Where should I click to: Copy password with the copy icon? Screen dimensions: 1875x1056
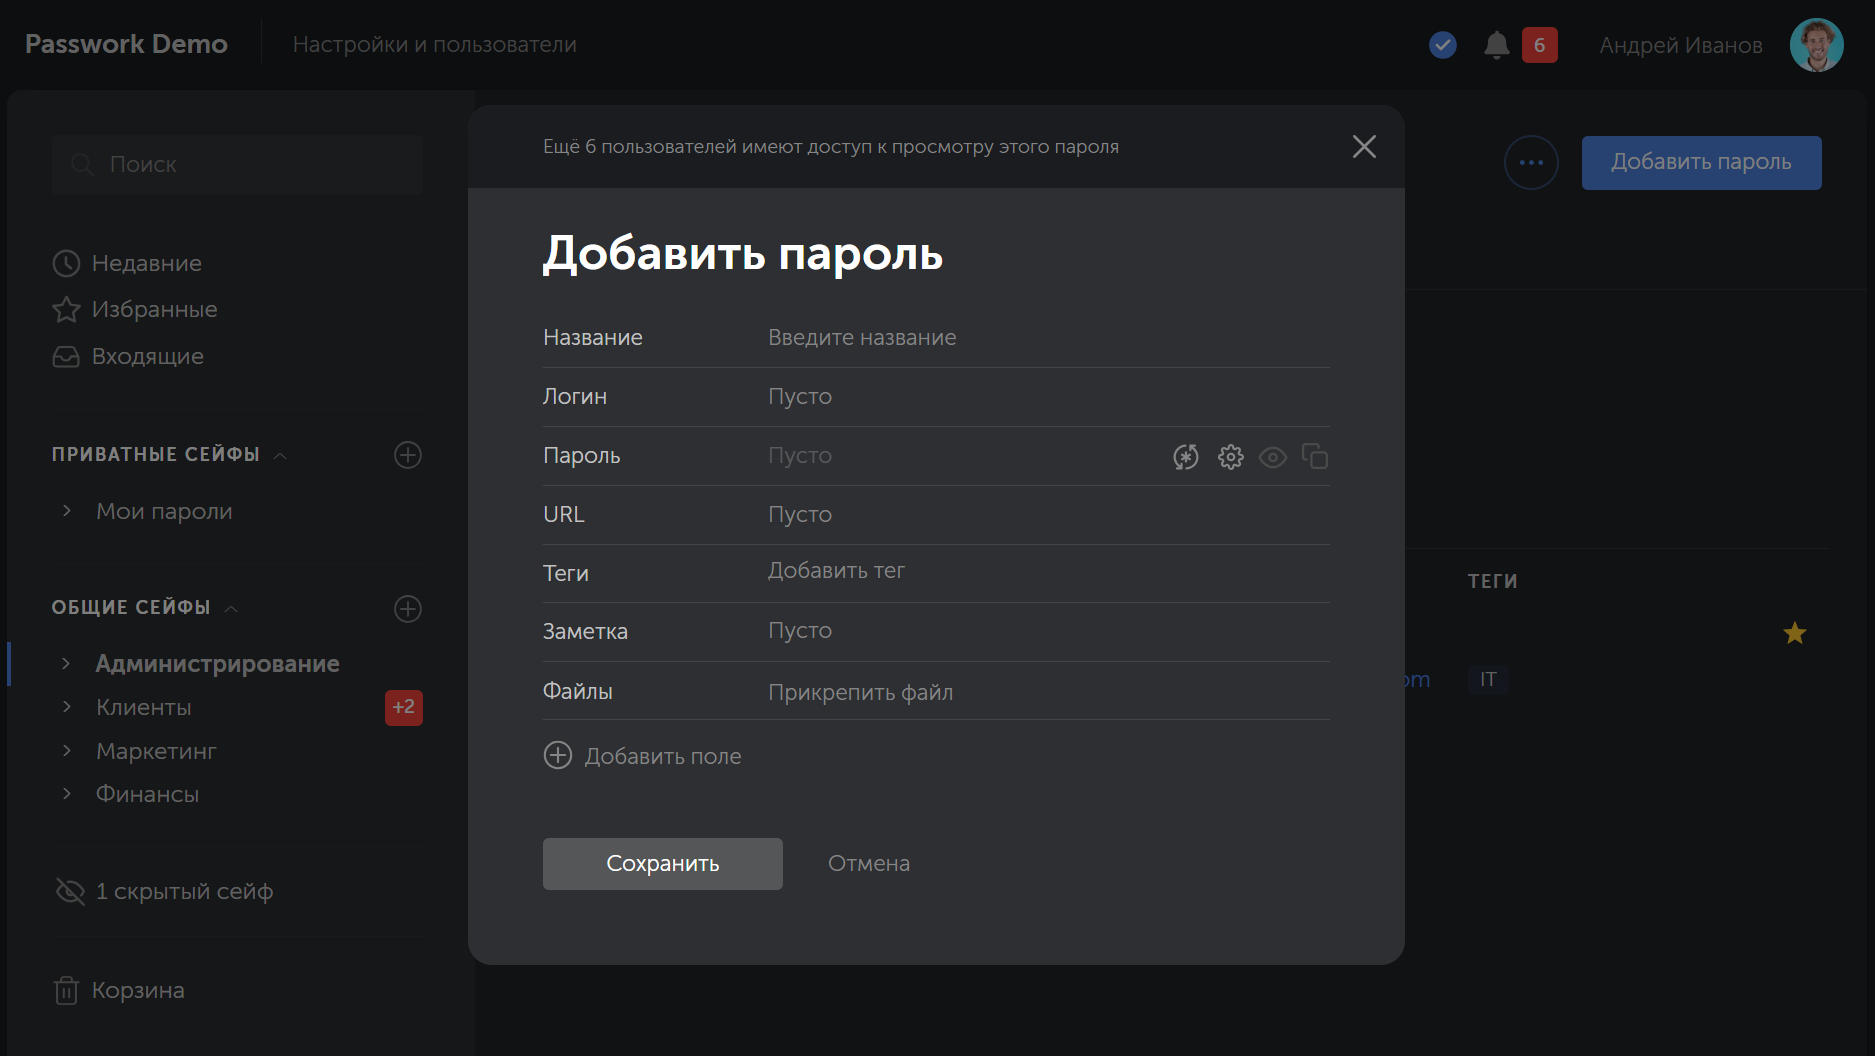tap(1315, 457)
